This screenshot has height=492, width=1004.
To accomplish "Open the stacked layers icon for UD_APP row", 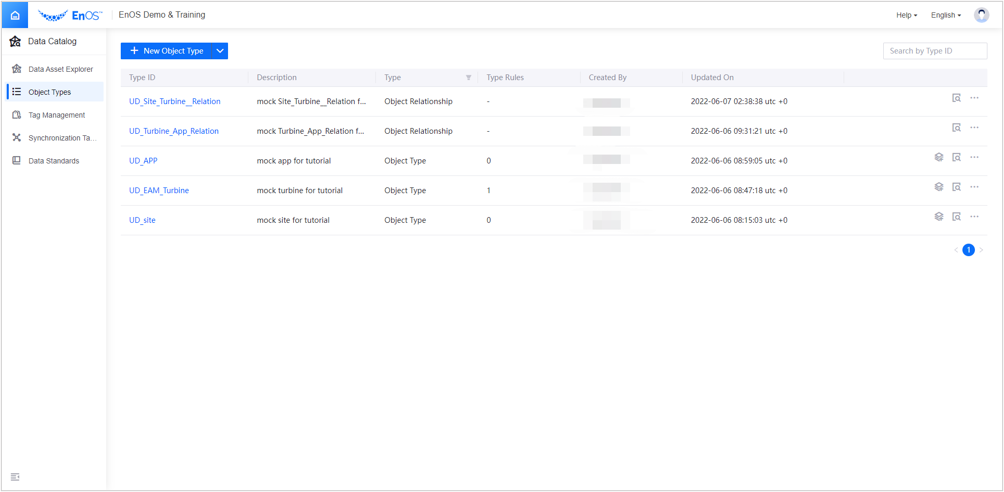I will pos(939,157).
